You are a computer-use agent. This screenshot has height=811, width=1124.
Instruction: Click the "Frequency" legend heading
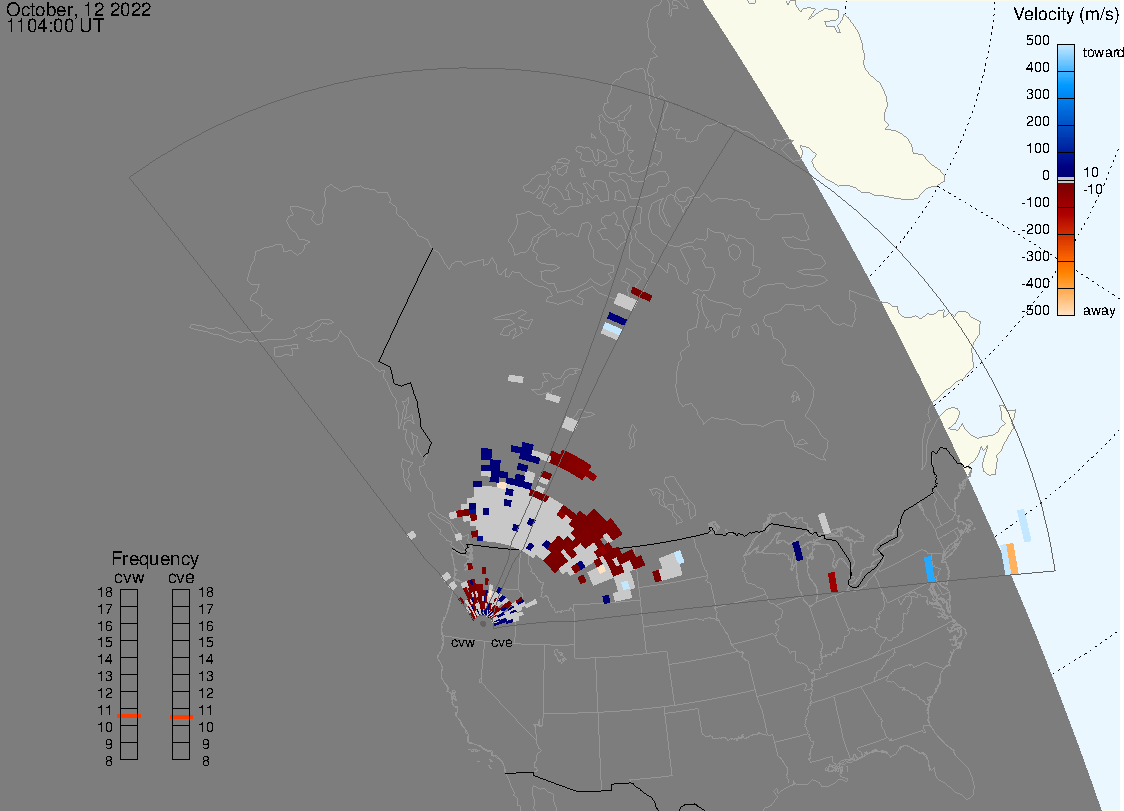point(155,559)
